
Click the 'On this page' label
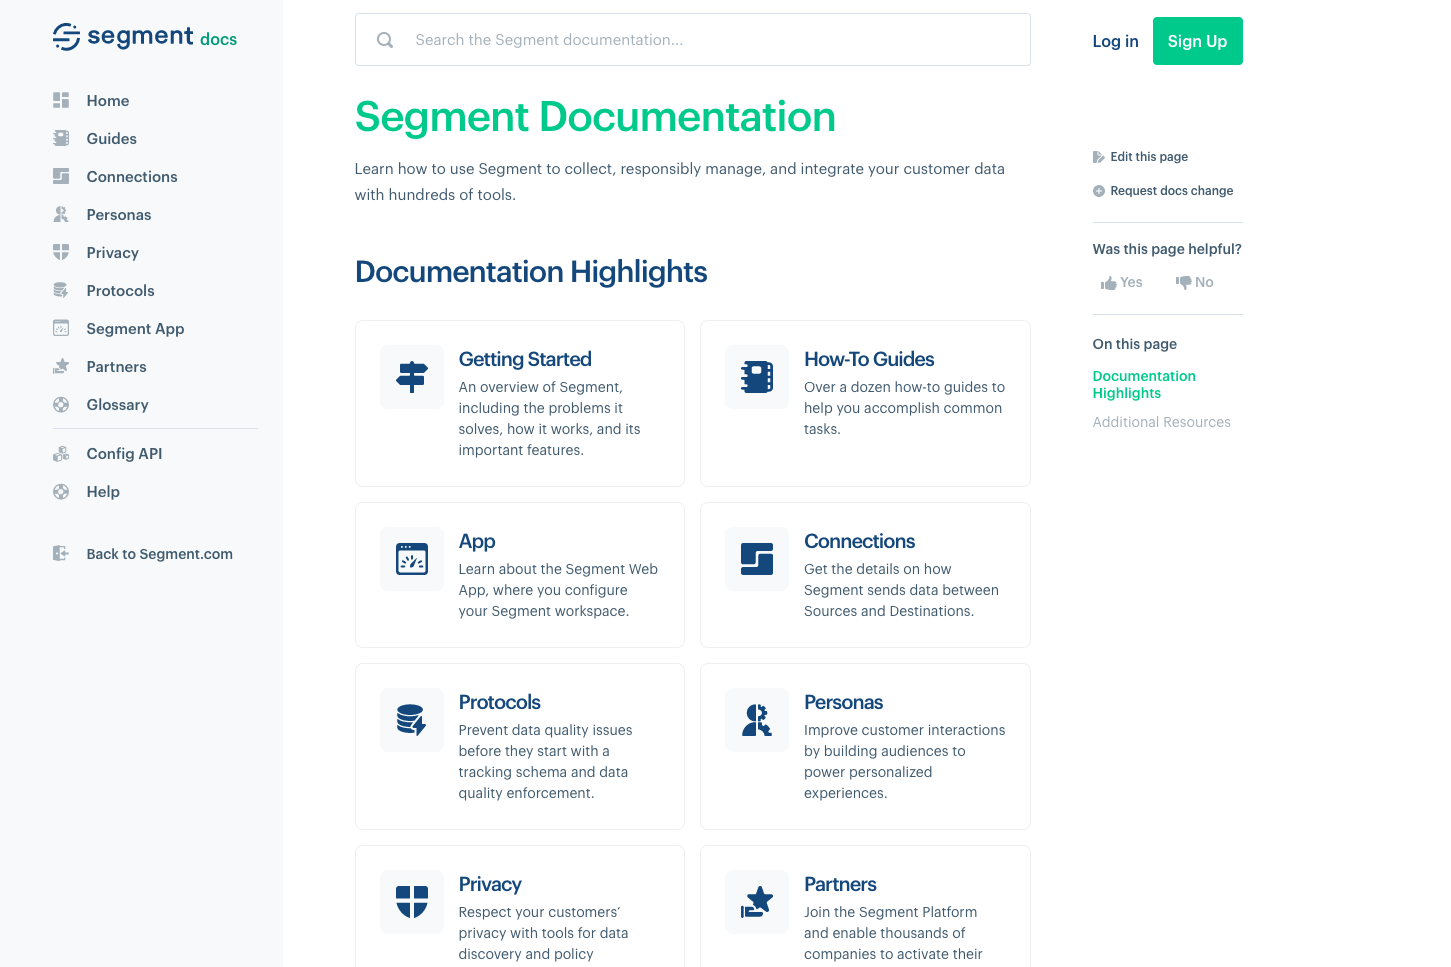pos(1135,344)
